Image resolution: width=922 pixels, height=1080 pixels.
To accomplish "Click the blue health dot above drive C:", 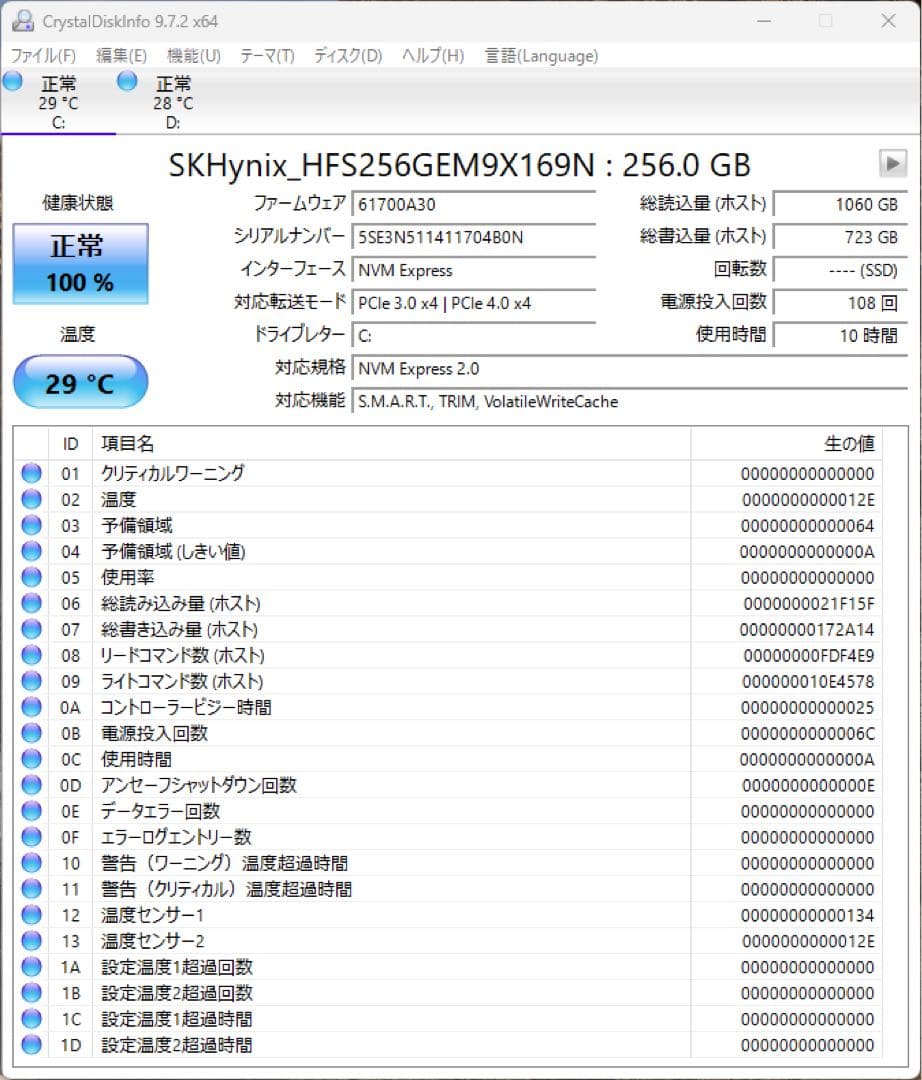I will tap(12, 80).
